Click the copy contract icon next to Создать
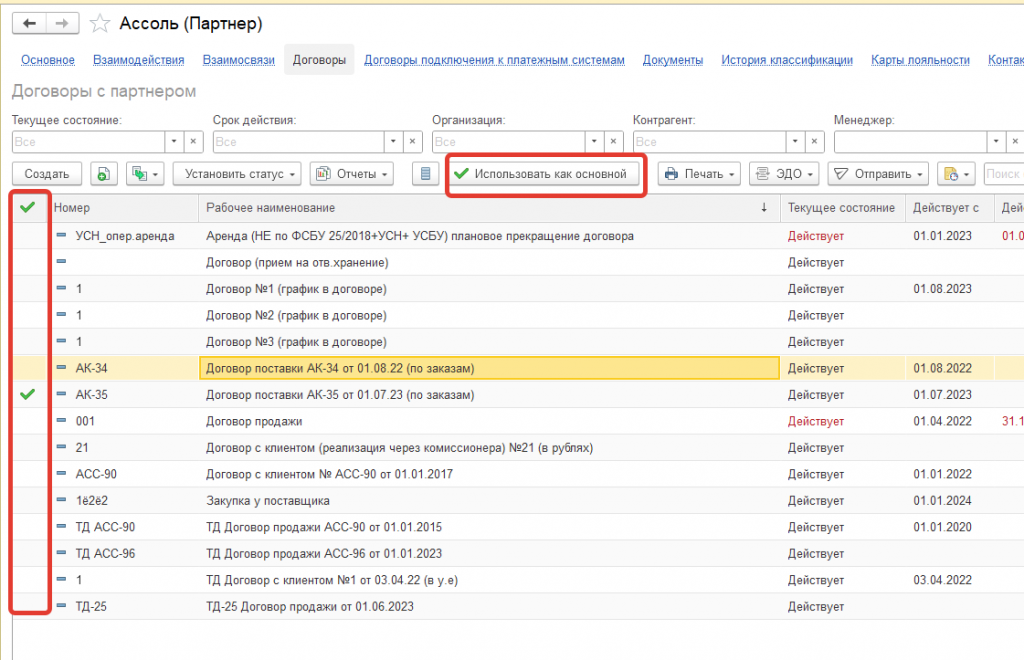1024x660 pixels. (103, 174)
